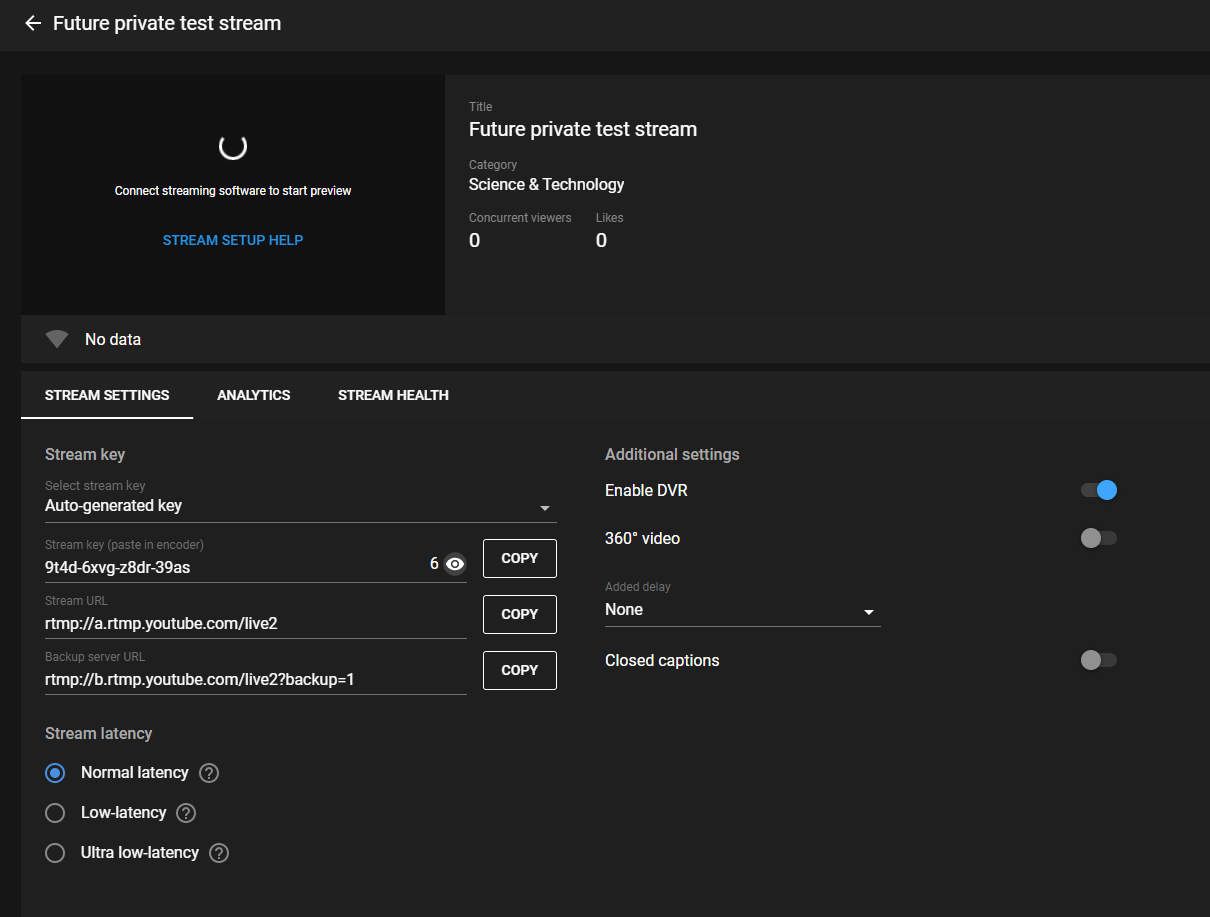Open the Select stream key dropdown

coord(301,500)
